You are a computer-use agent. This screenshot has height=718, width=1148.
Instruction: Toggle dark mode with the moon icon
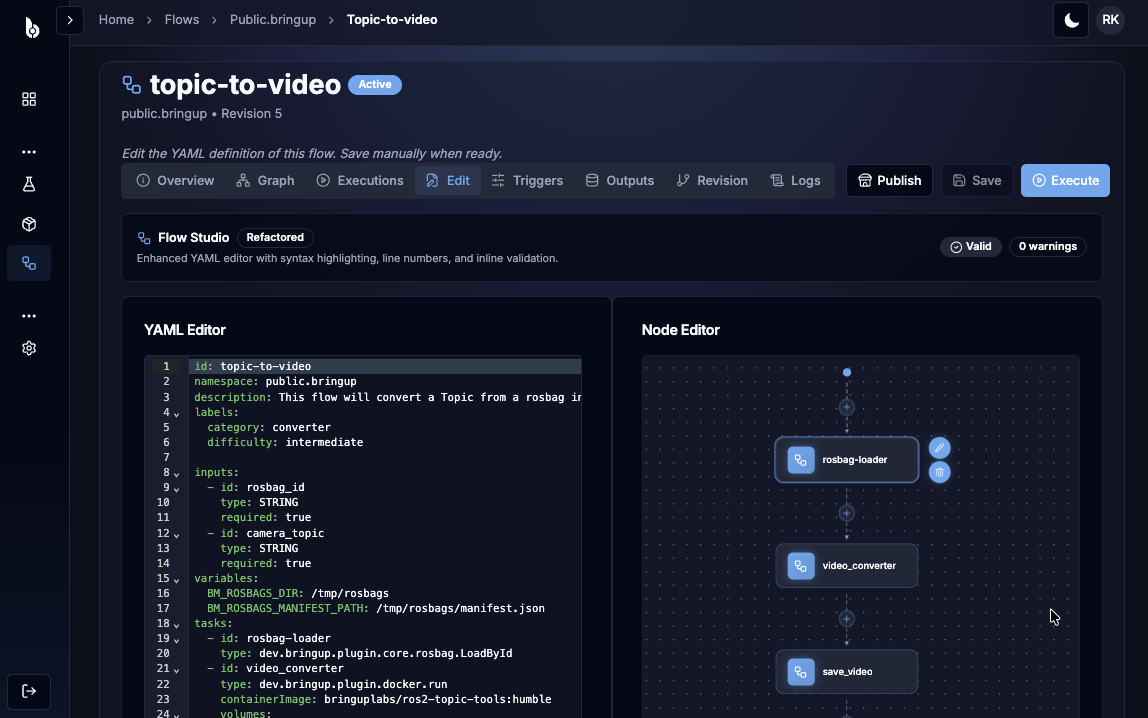pyautogui.click(x=1070, y=19)
